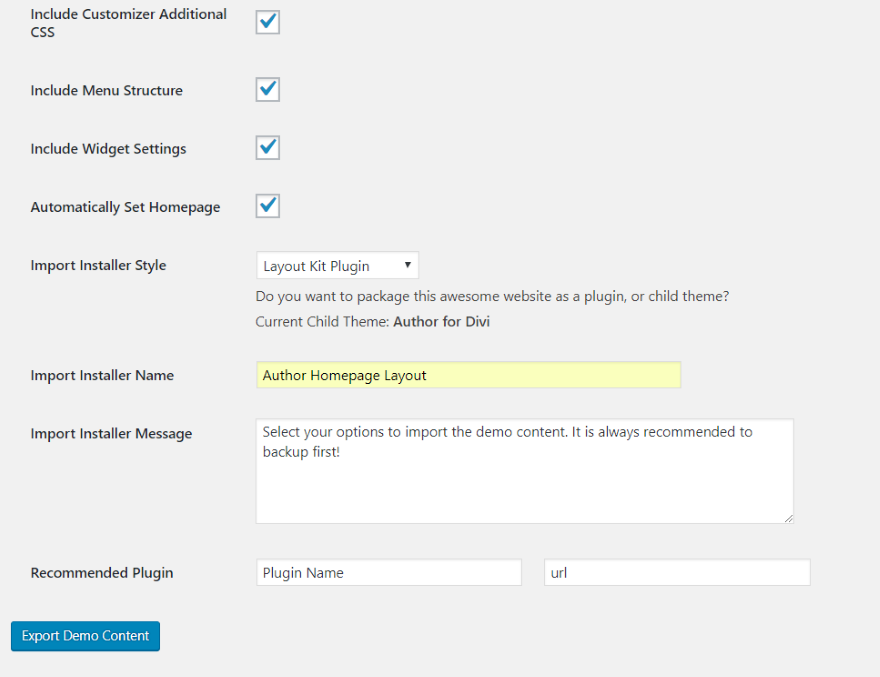The width and height of the screenshot is (880, 677).
Task: Focus the Import Installer Message text area
Action: (x=524, y=470)
